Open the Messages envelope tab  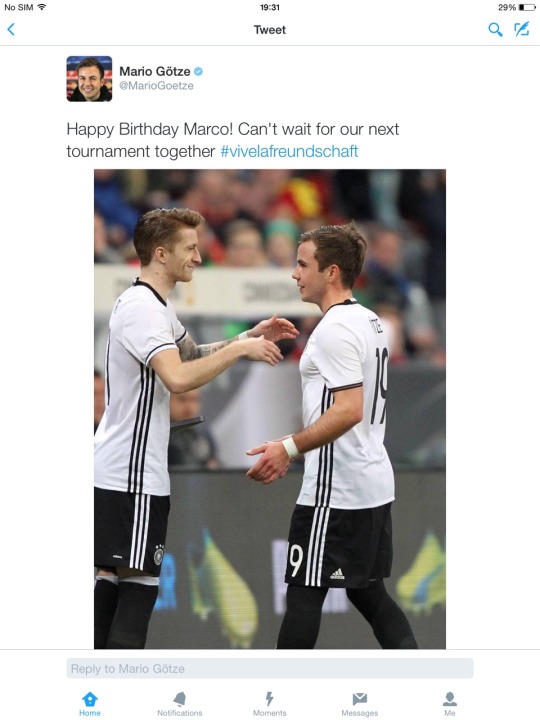360,704
